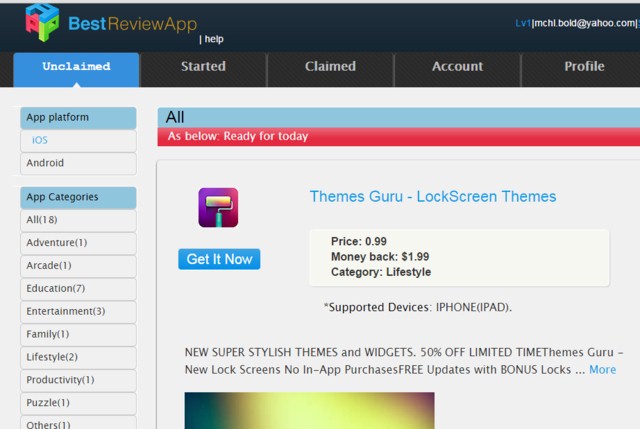Select iOS app platform
The image size is (640, 429).
pos(78,140)
